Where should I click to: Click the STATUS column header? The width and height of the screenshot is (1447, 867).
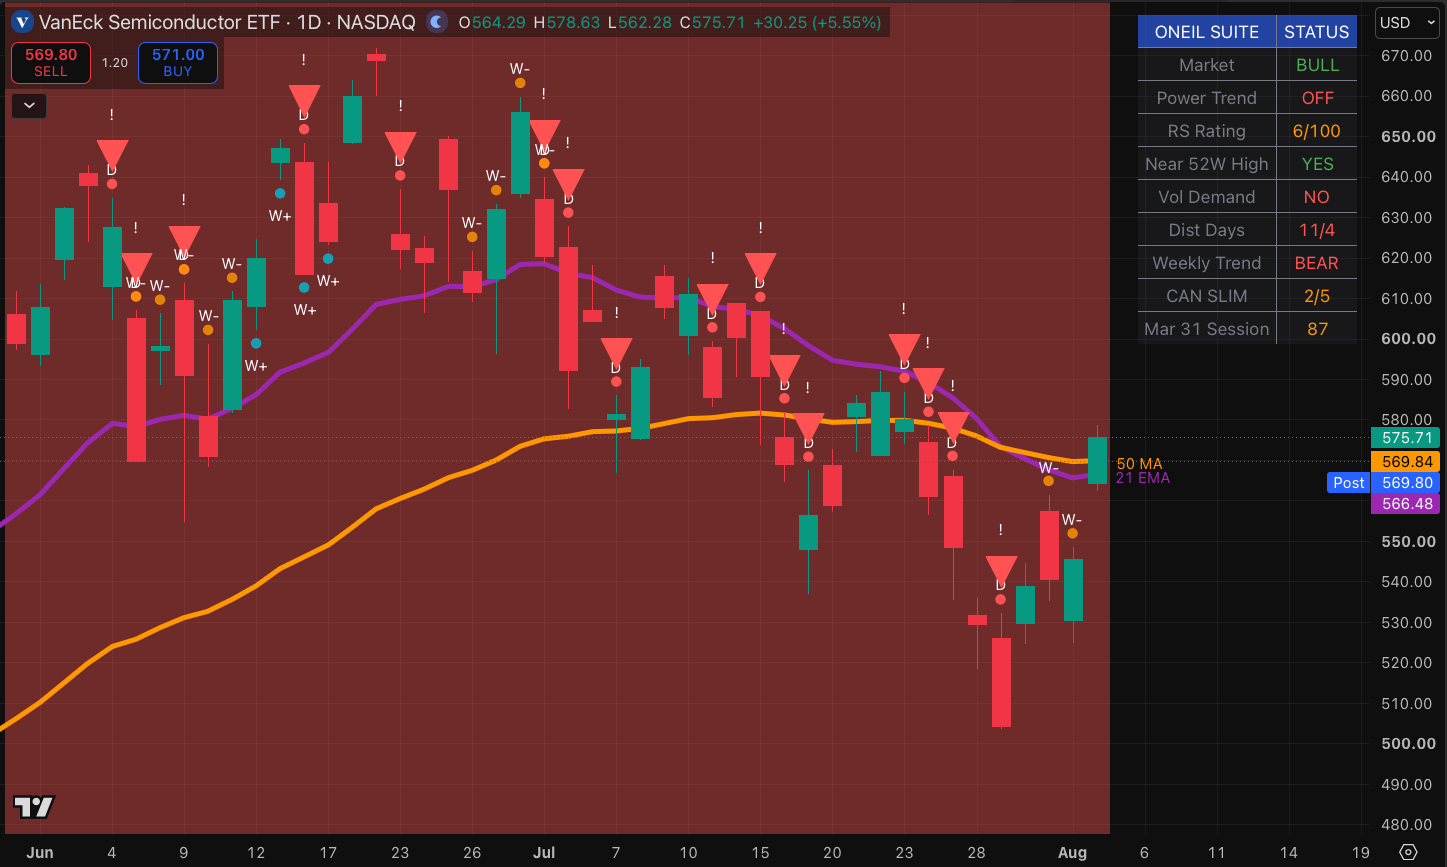(x=1317, y=32)
